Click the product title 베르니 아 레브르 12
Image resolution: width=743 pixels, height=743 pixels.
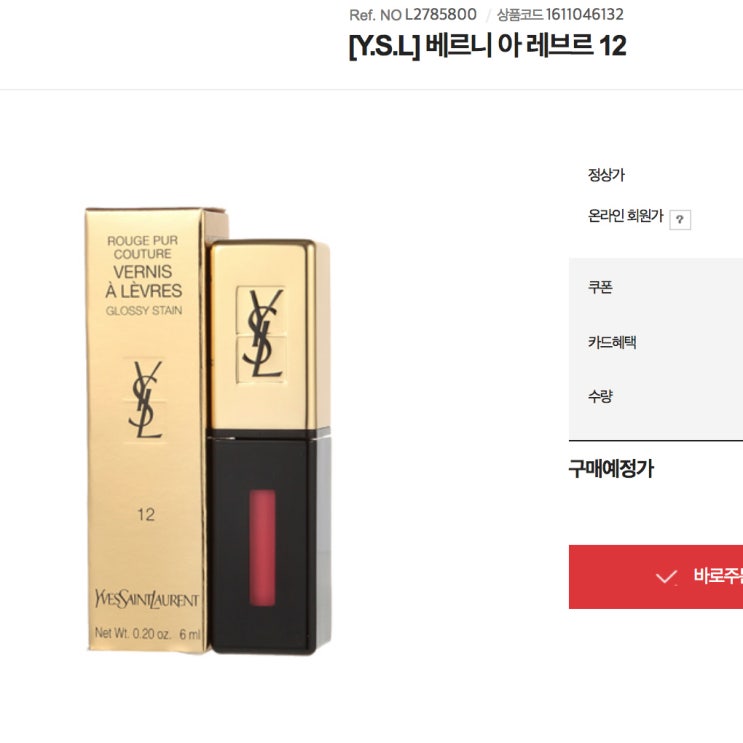[x=488, y=46]
